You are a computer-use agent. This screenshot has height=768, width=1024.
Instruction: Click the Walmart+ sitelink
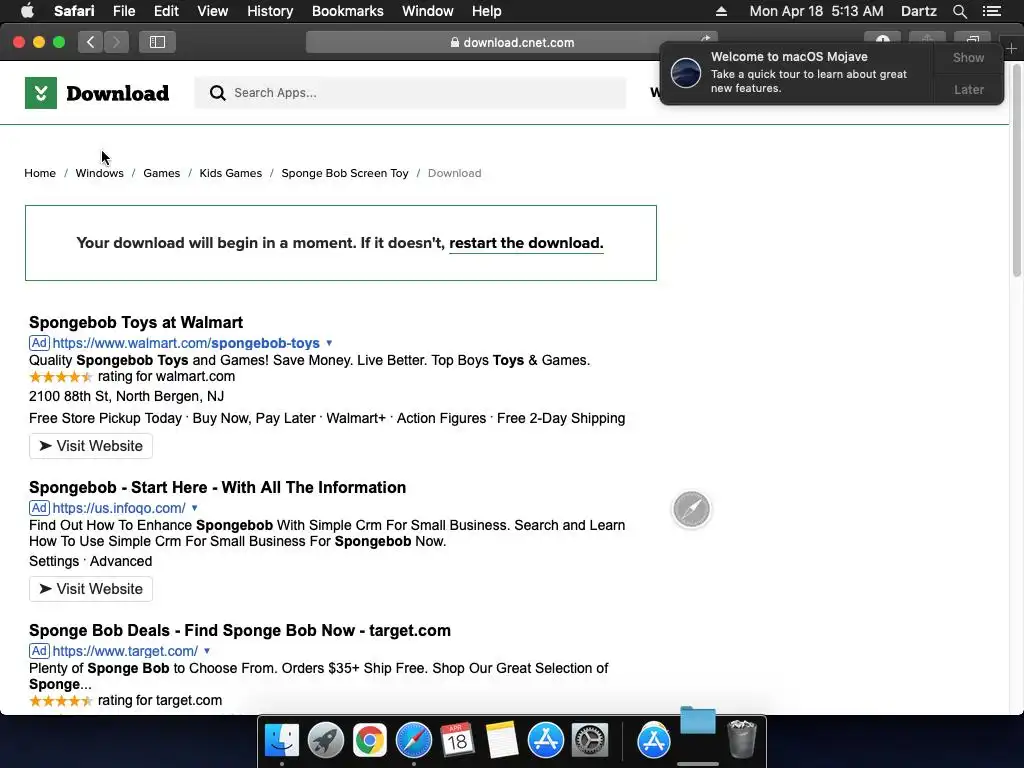(x=356, y=419)
